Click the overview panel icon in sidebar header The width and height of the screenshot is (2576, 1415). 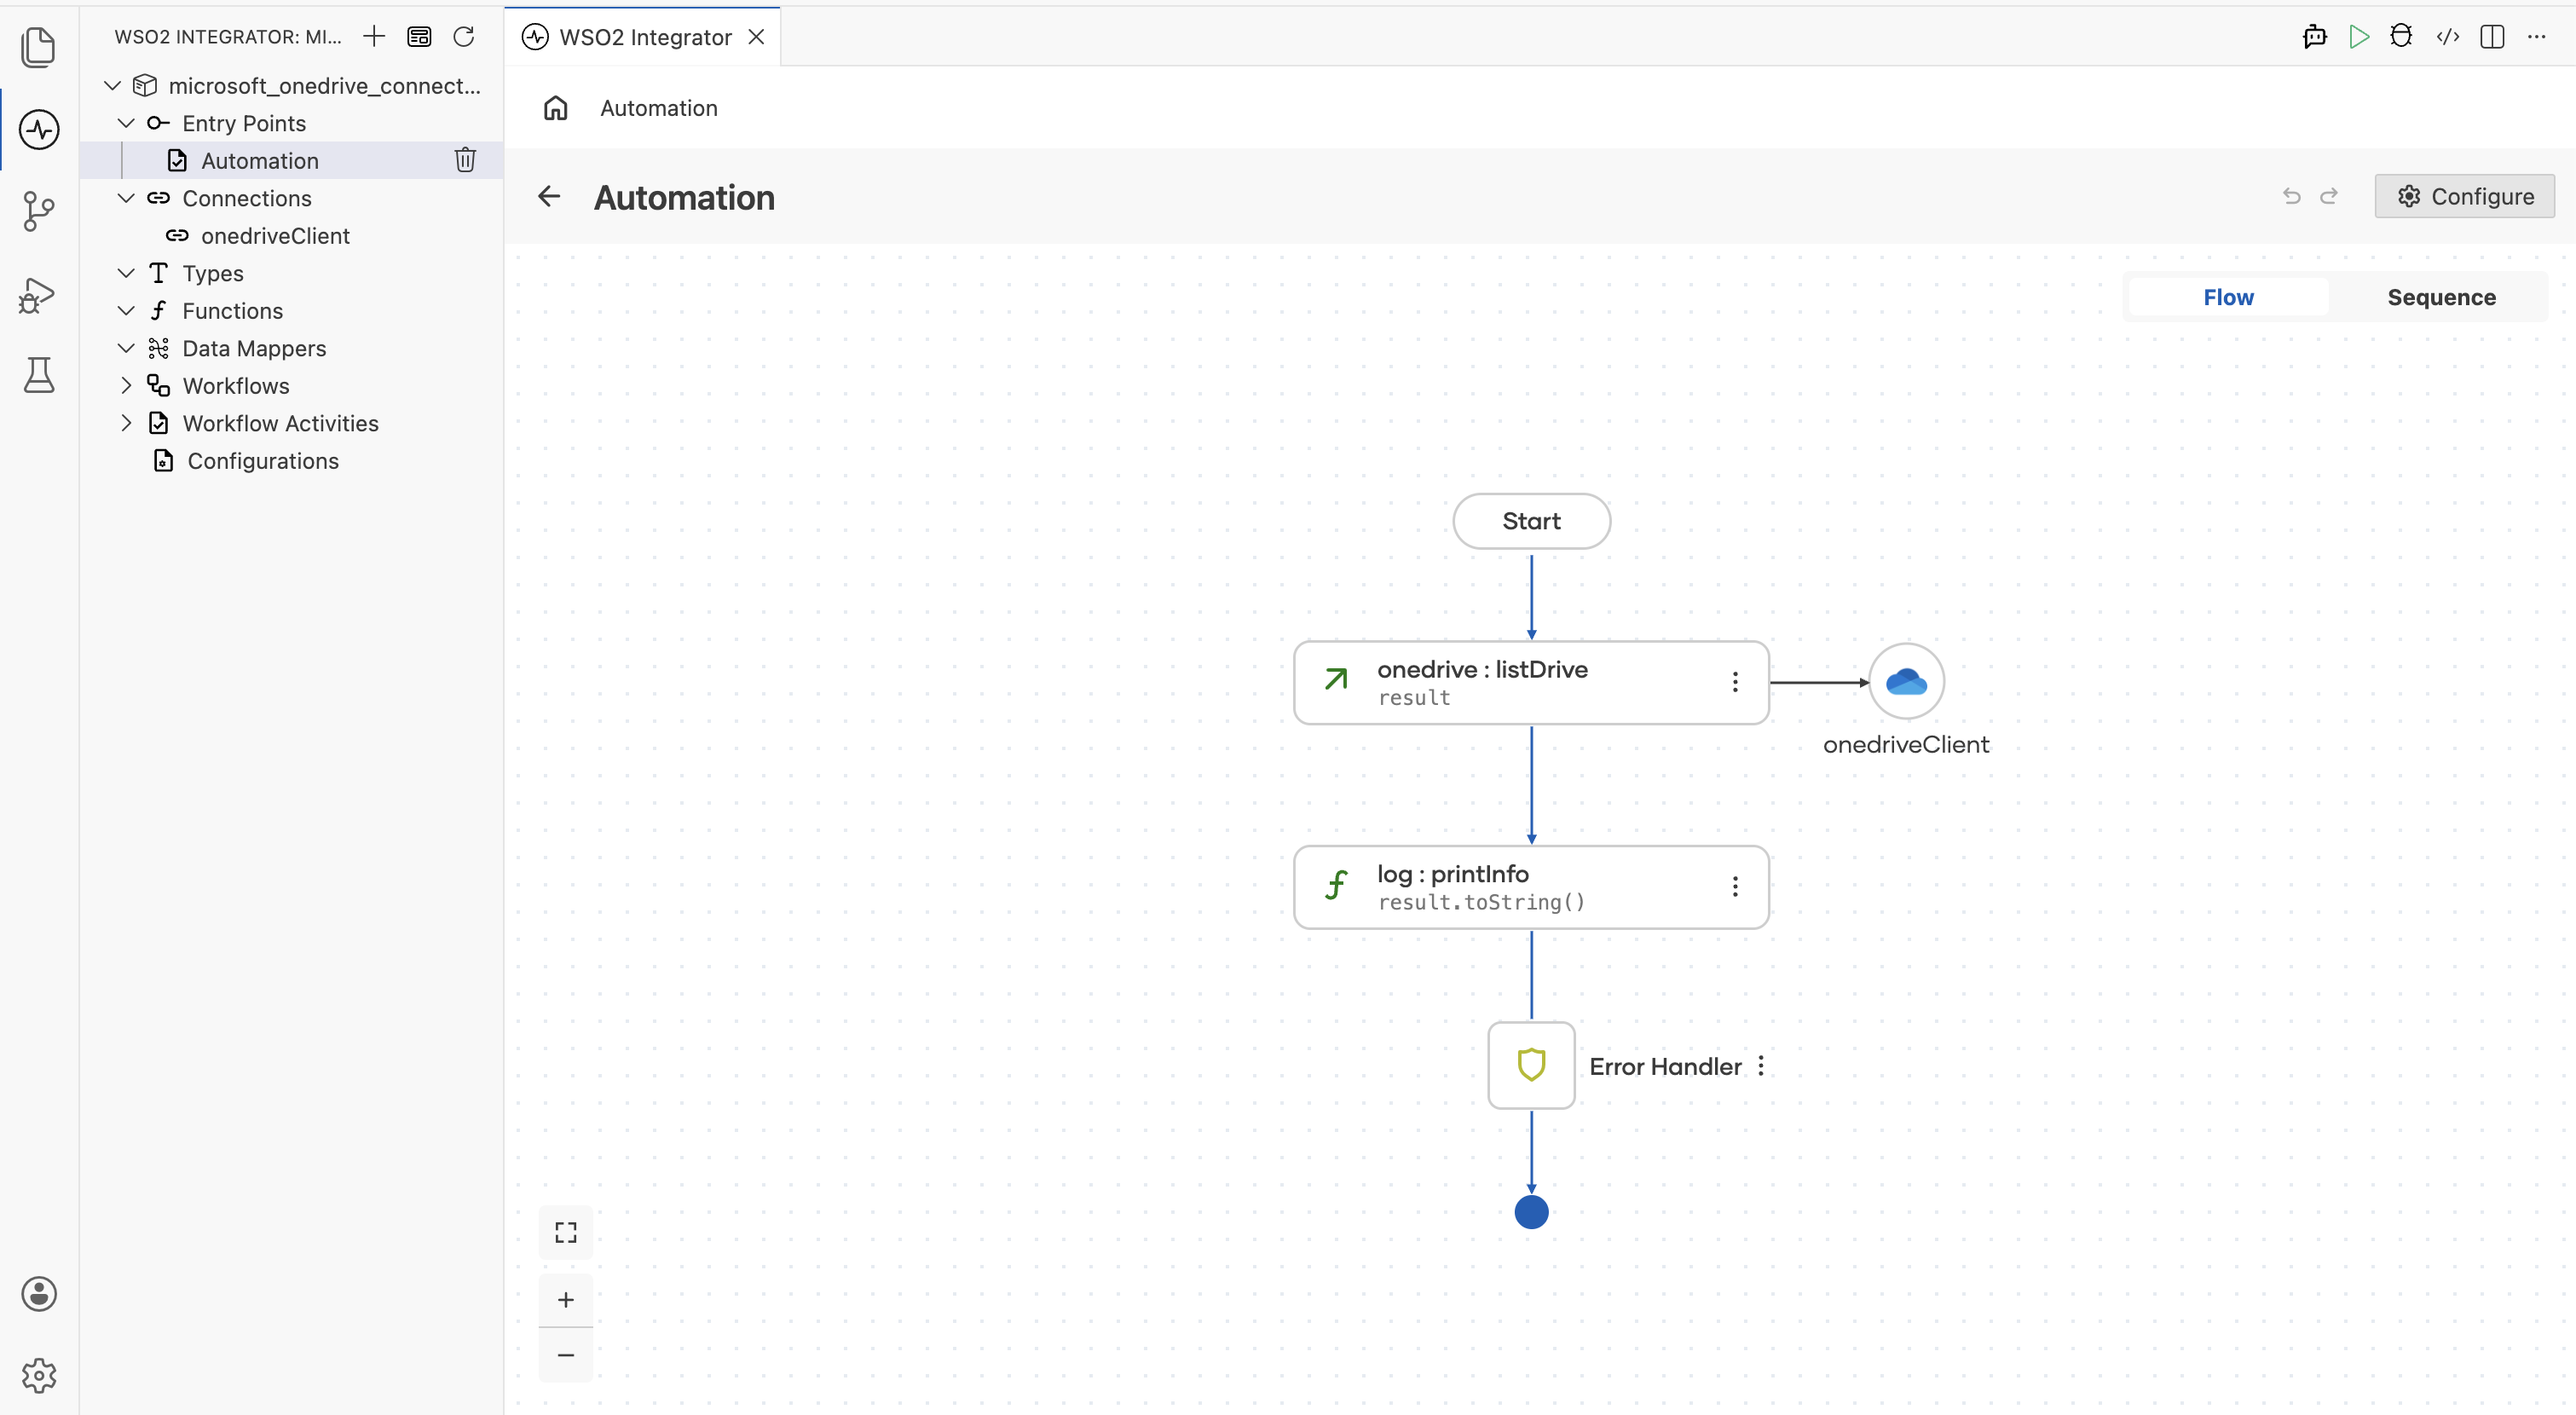[x=419, y=37]
